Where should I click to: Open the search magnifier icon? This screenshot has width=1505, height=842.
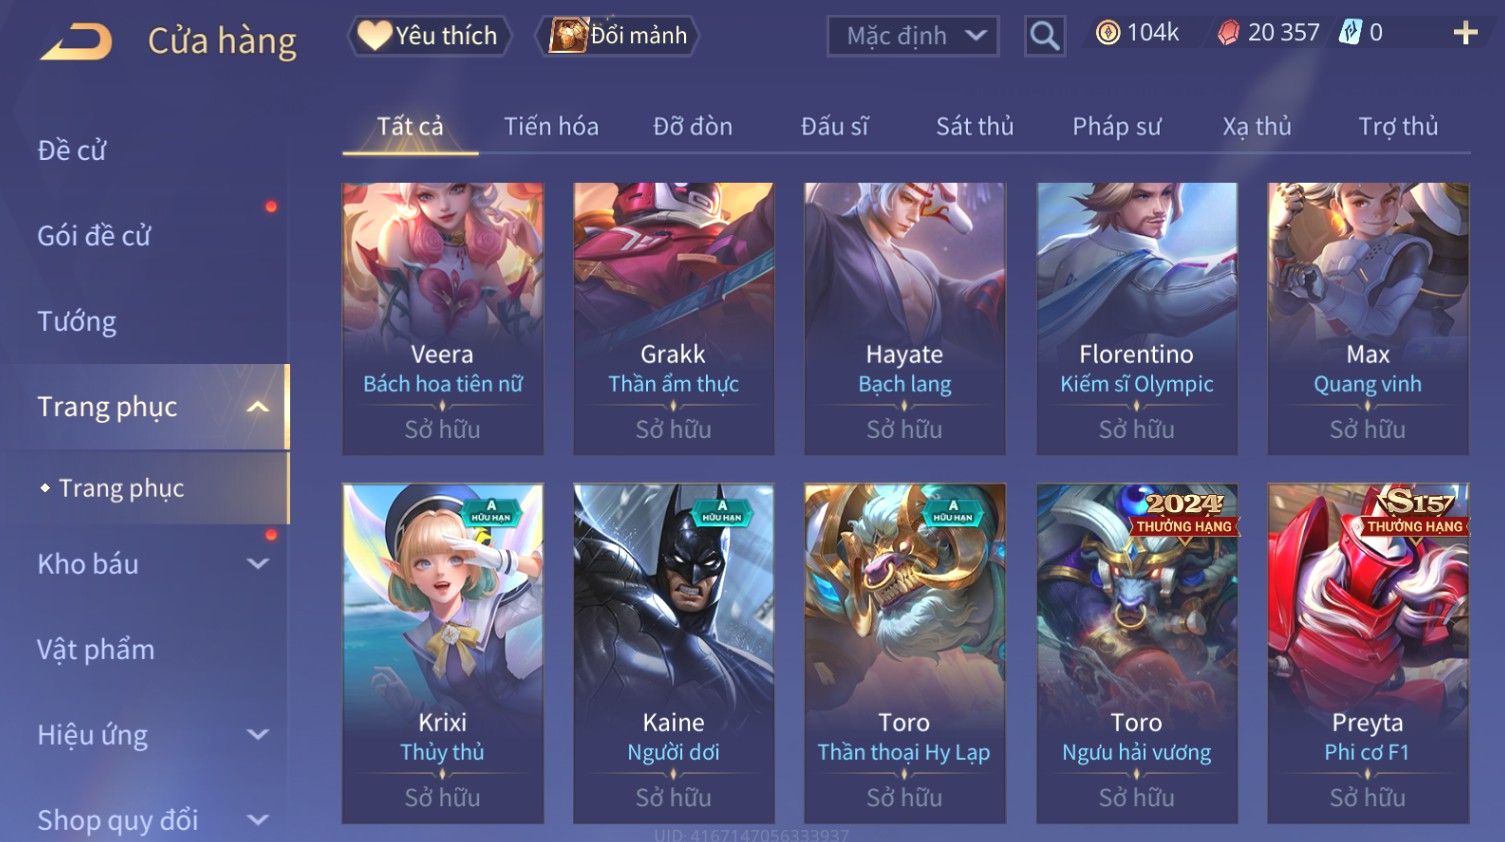click(x=1044, y=36)
